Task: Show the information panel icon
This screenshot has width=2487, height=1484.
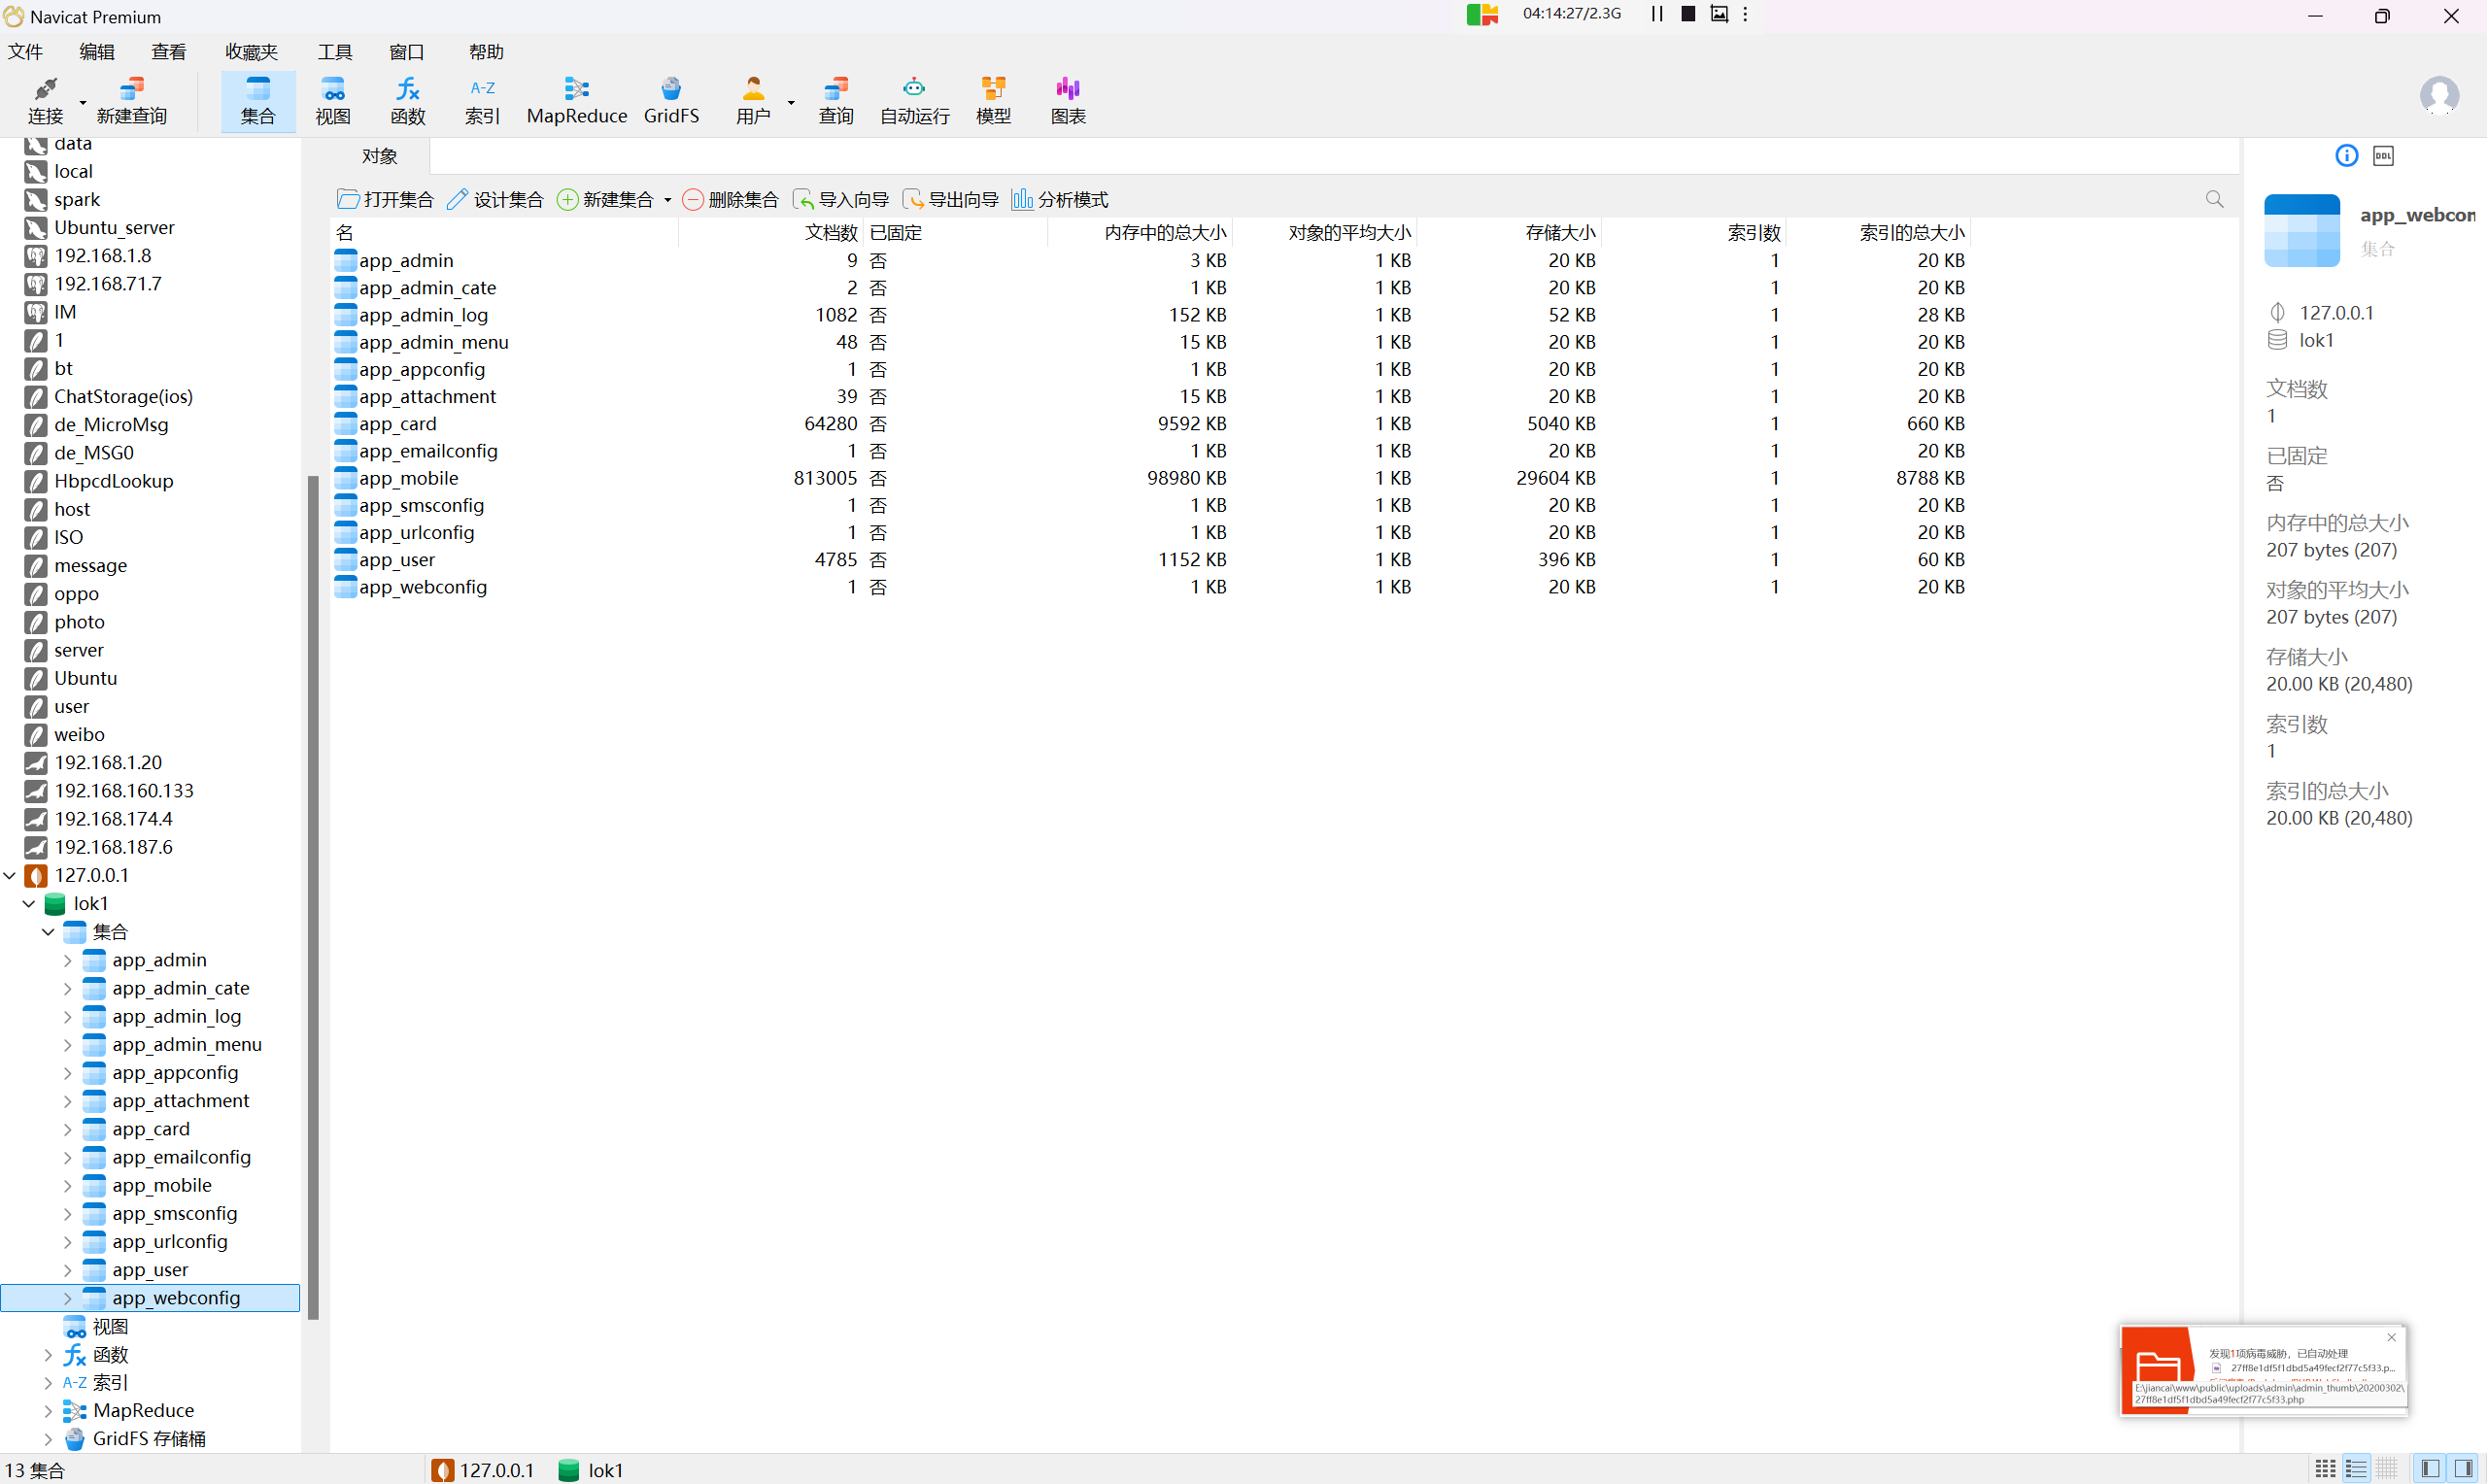Action: tap(2347, 155)
